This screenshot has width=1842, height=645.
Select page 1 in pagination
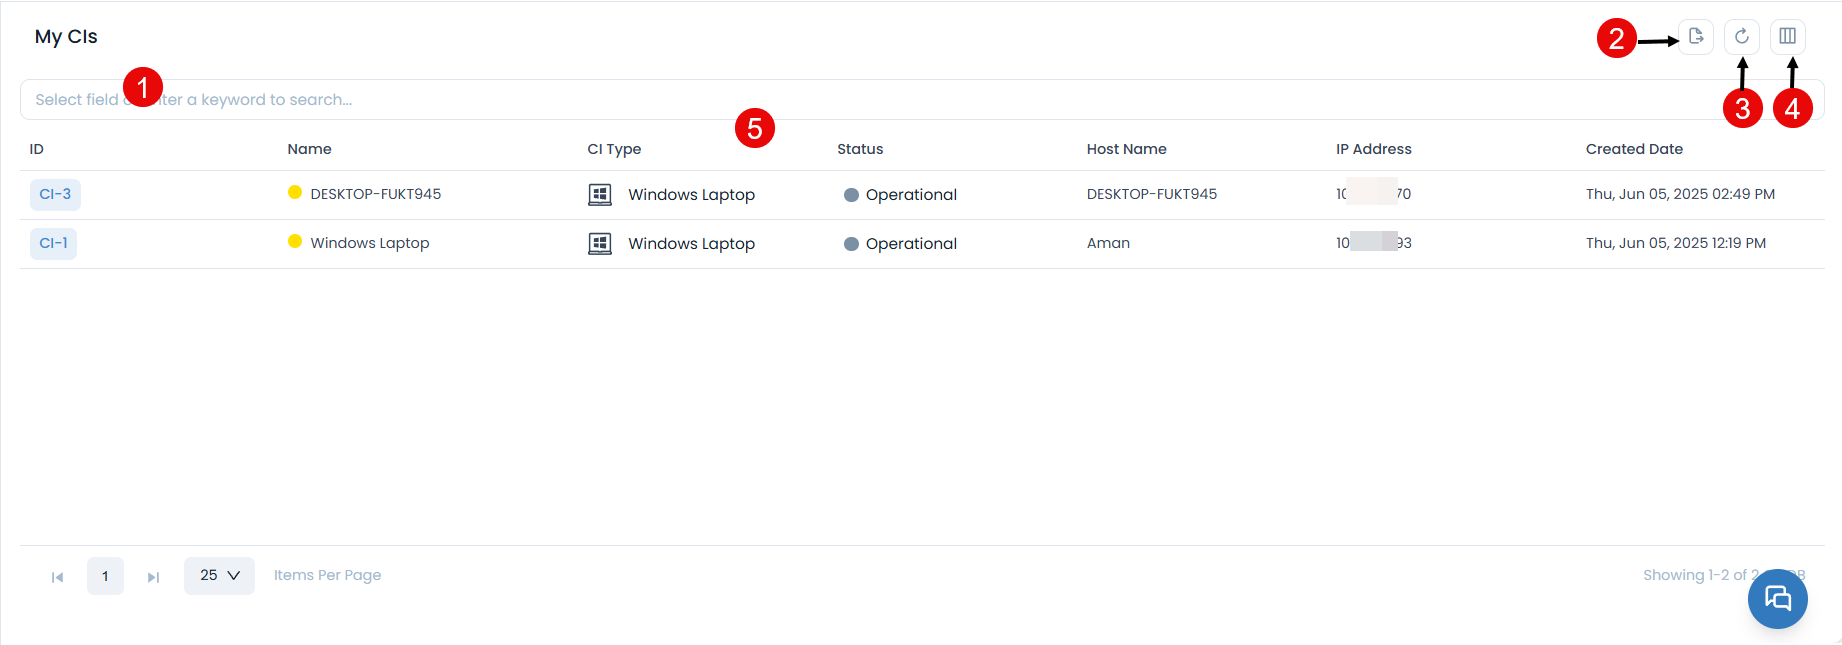[x=105, y=576]
